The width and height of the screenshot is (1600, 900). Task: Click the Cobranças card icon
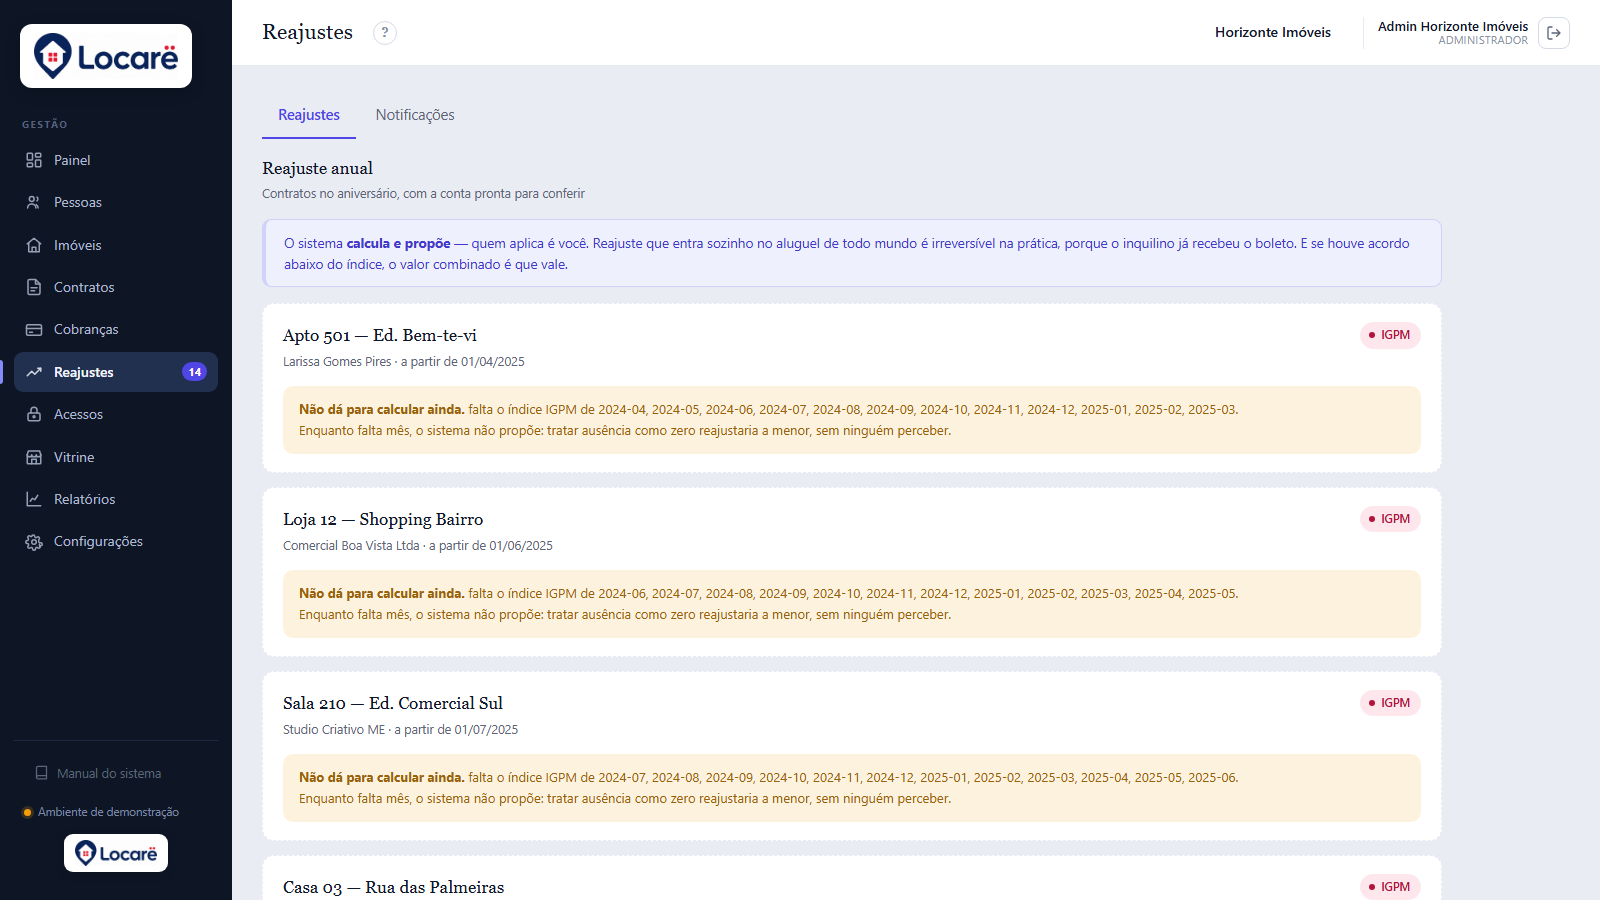tap(34, 329)
